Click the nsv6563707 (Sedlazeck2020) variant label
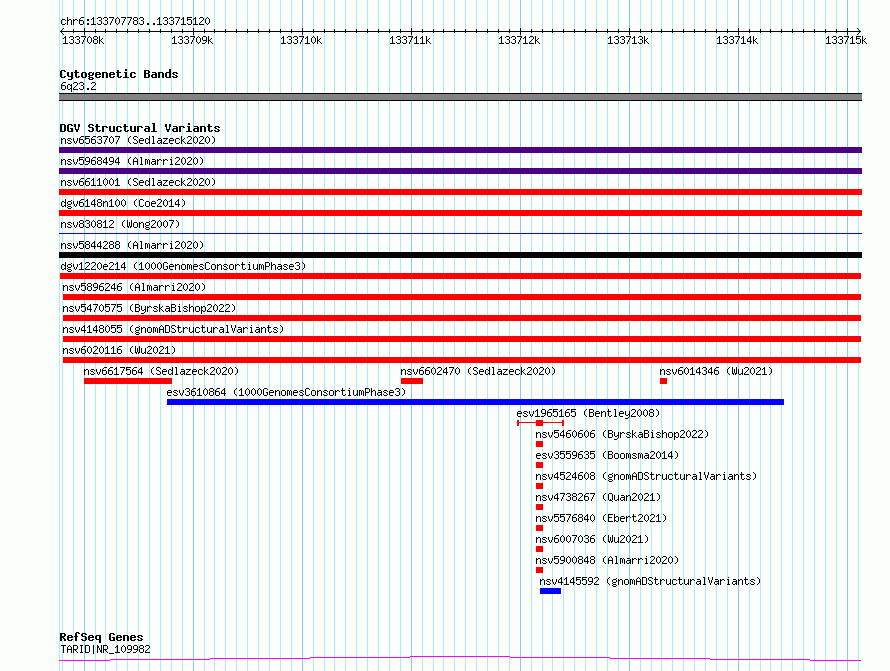The image size is (890, 671). click(x=138, y=140)
